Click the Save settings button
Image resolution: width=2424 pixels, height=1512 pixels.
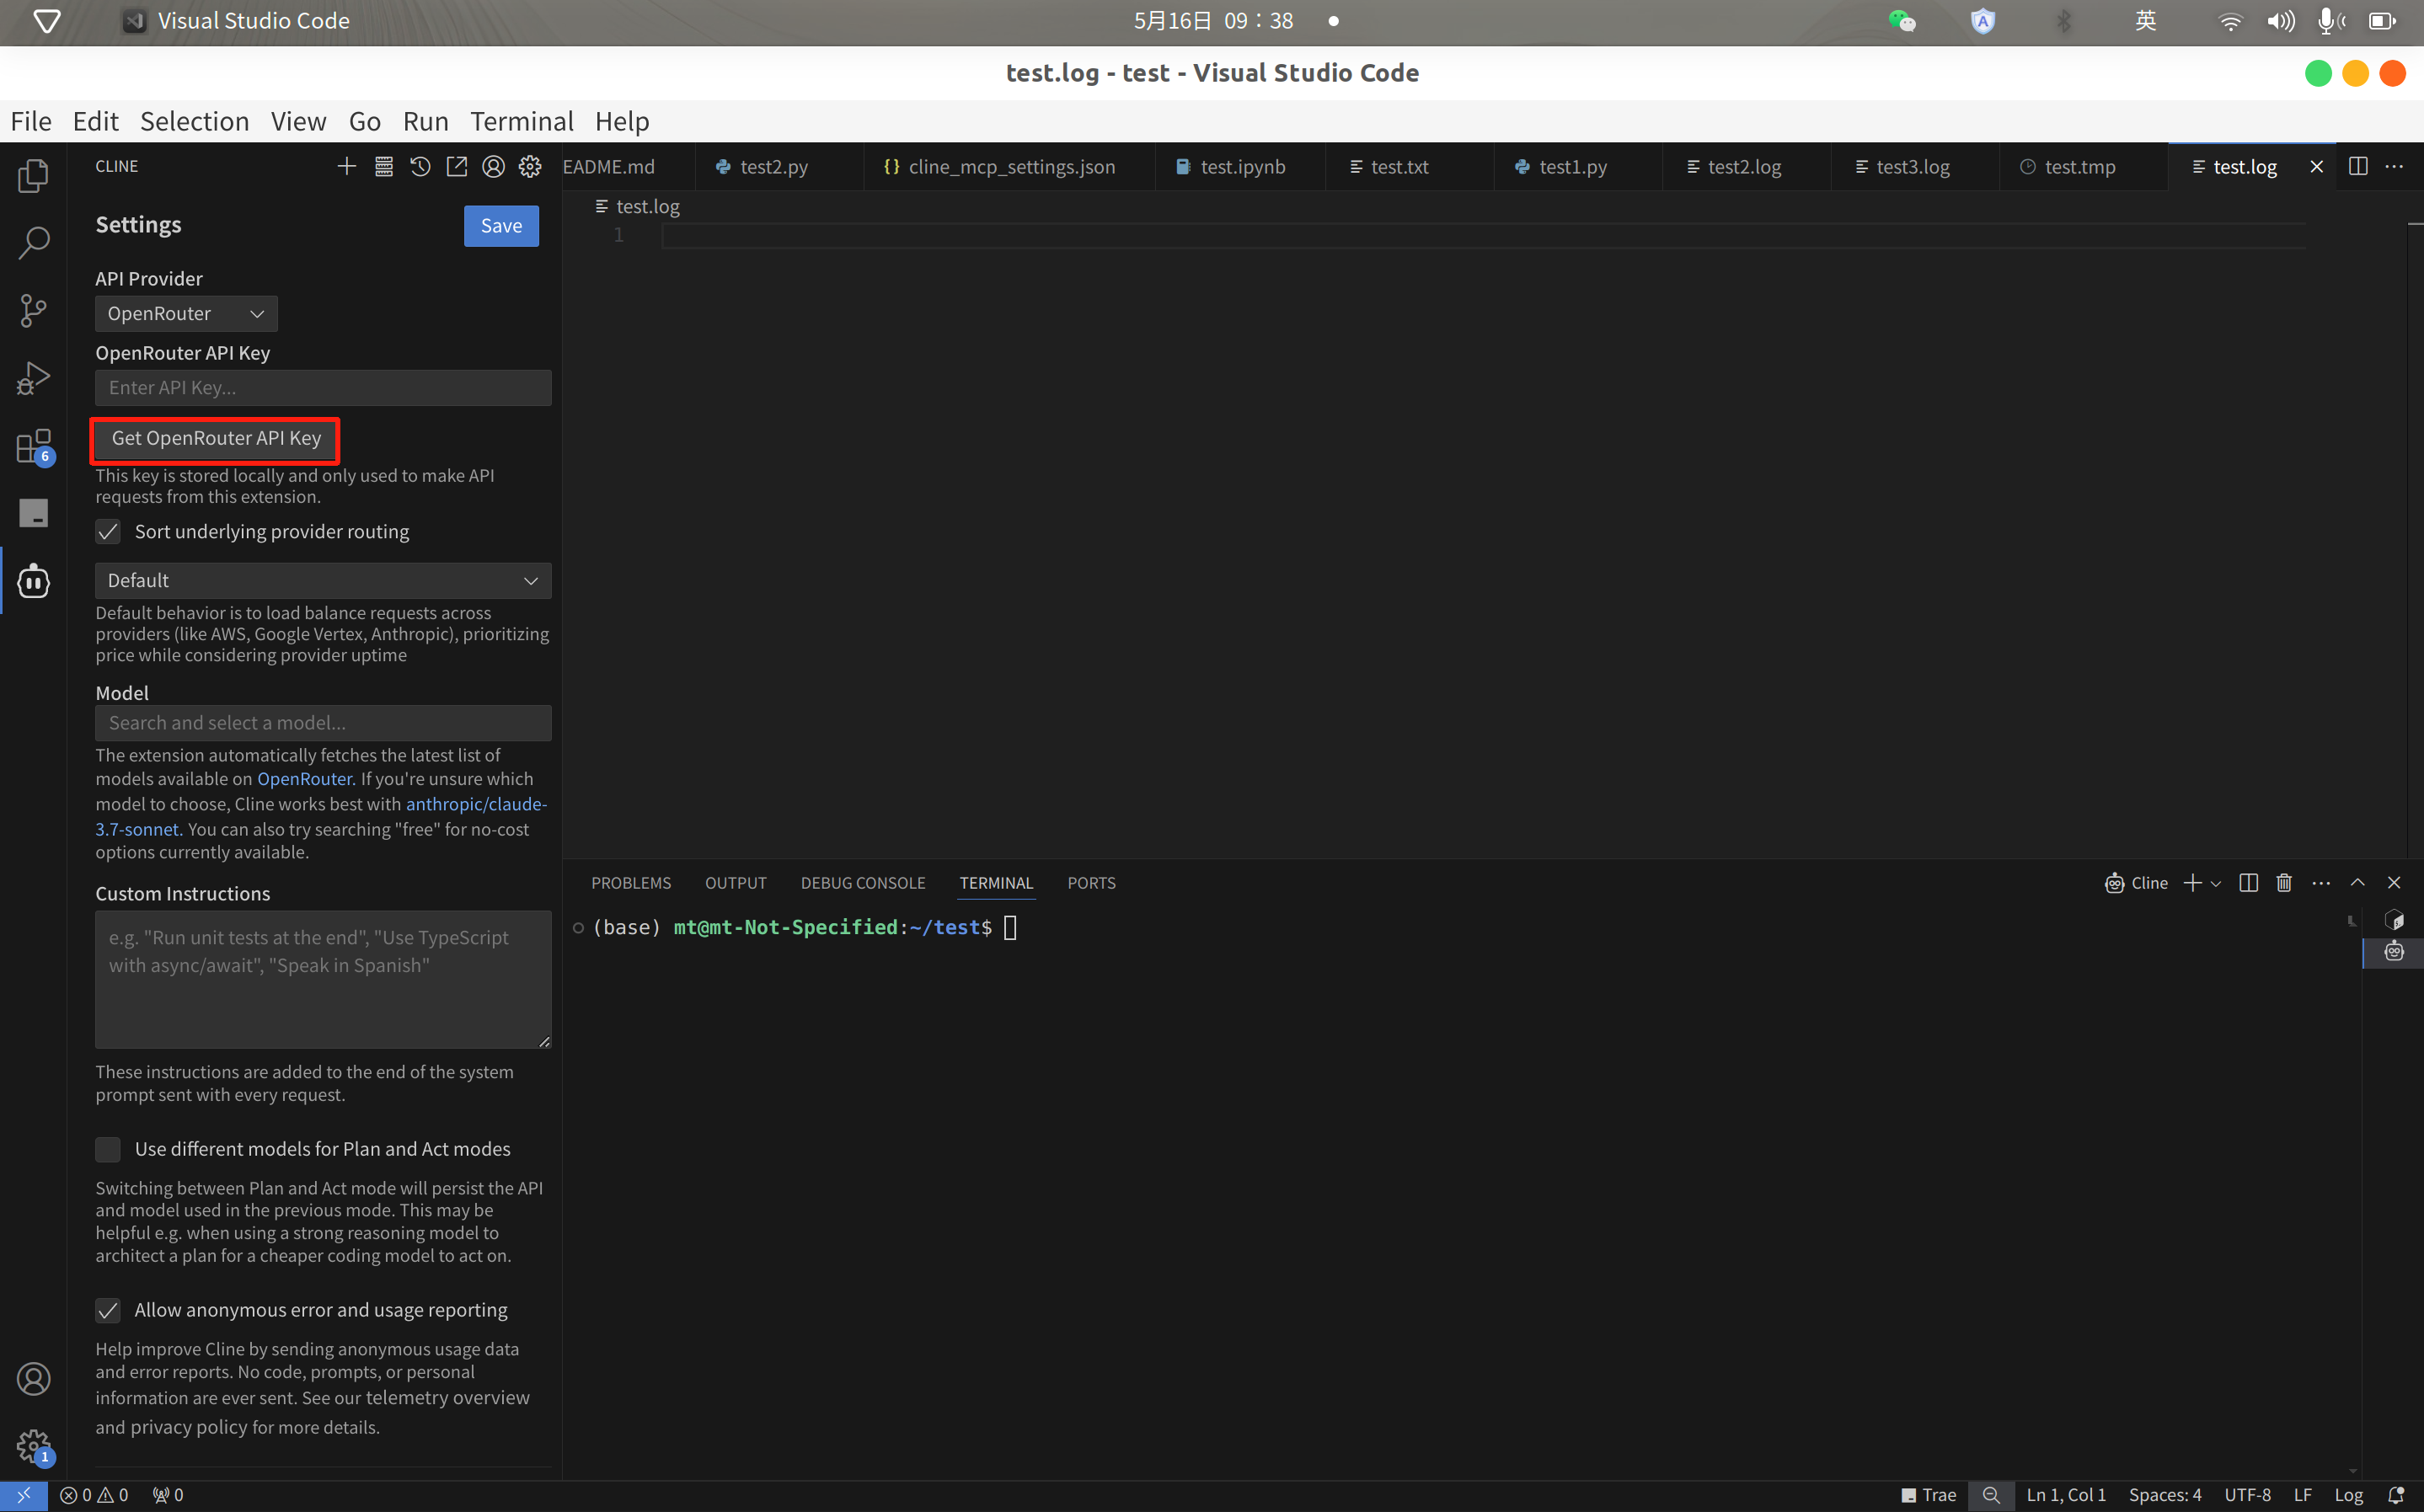(x=501, y=225)
